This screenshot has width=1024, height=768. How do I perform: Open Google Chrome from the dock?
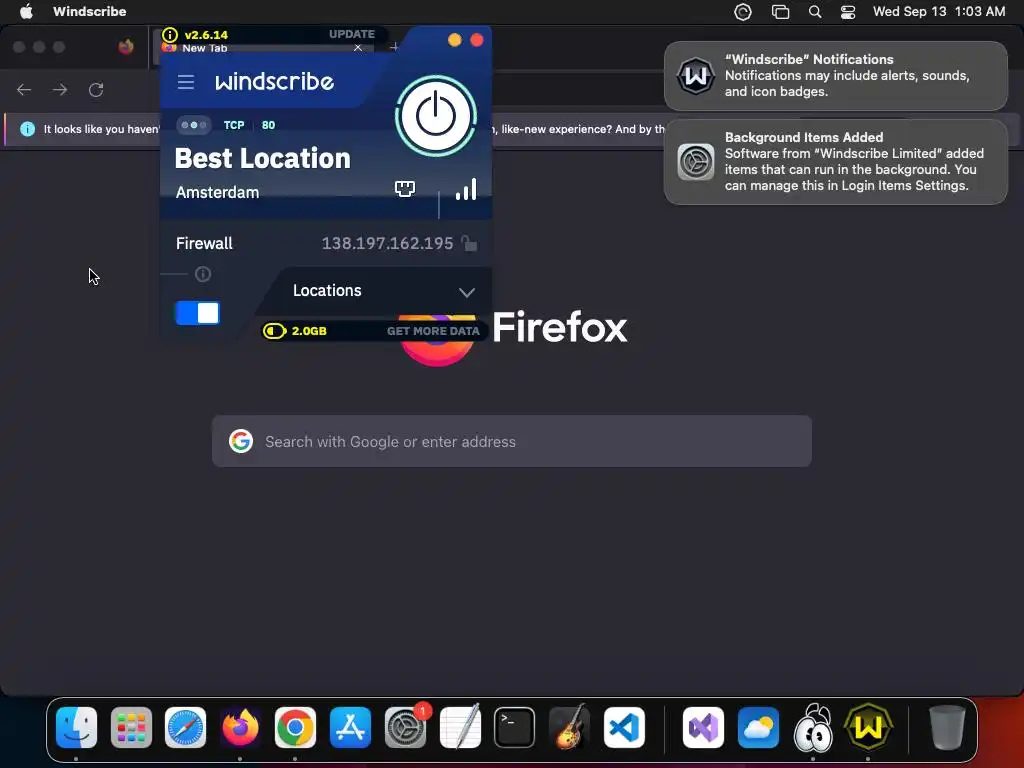pyautogui.click(x=295, y=727)
